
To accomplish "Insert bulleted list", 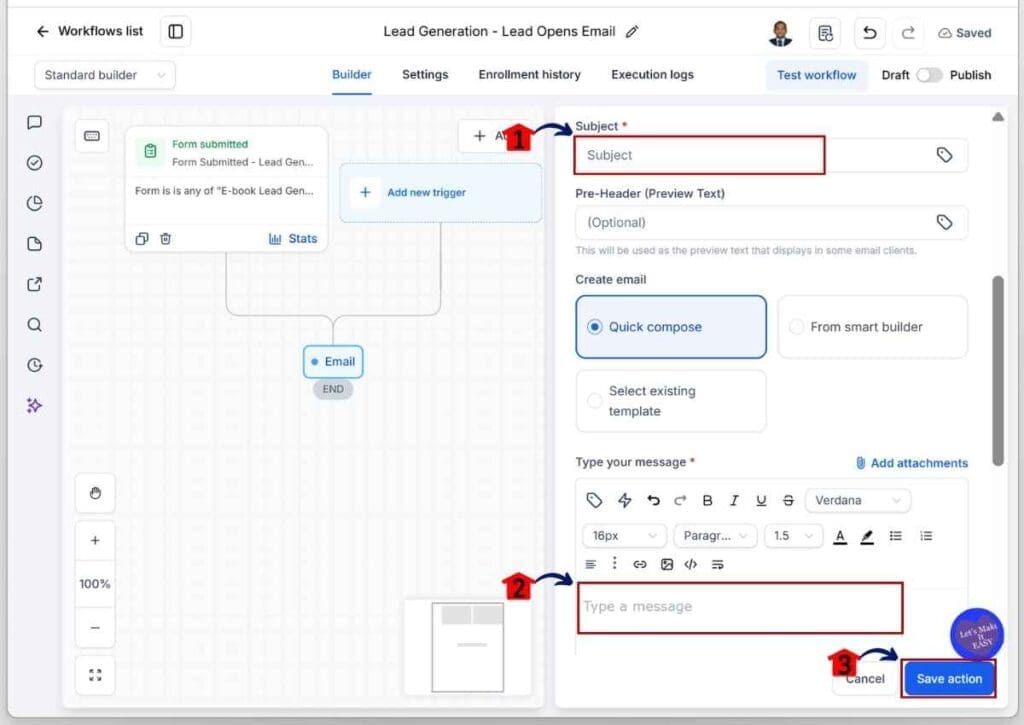I will click(x=895, y=536).
